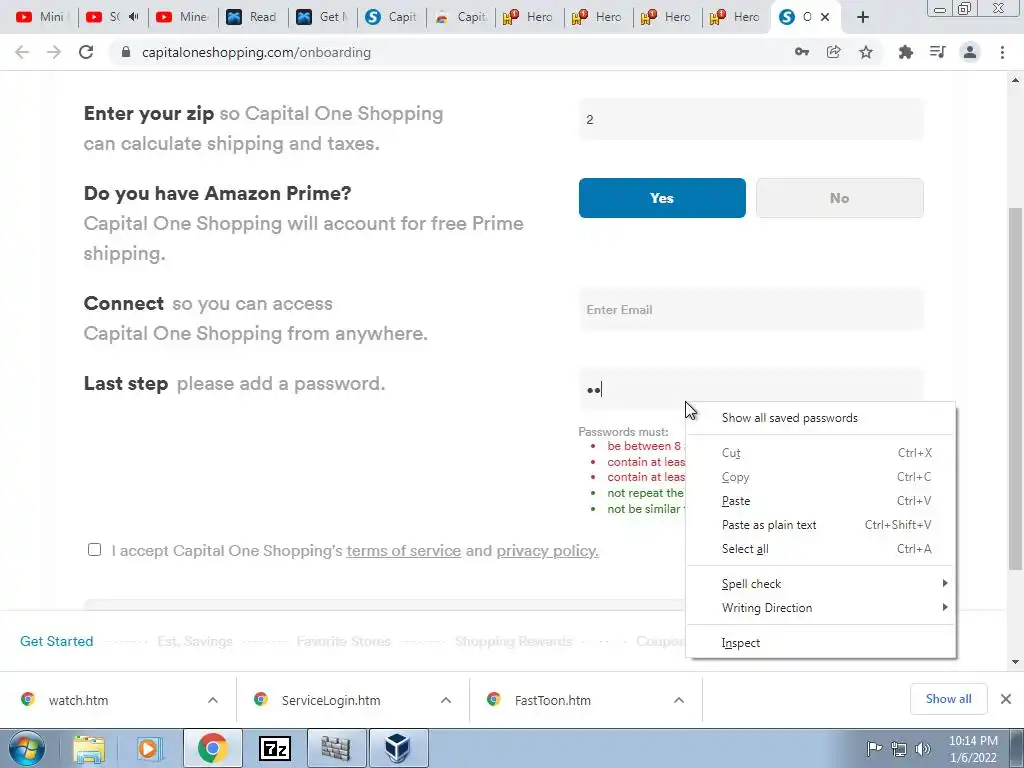View site lock information icon
The height and width of the screenshot is (768, 1024).
click(x=126, y=52)
